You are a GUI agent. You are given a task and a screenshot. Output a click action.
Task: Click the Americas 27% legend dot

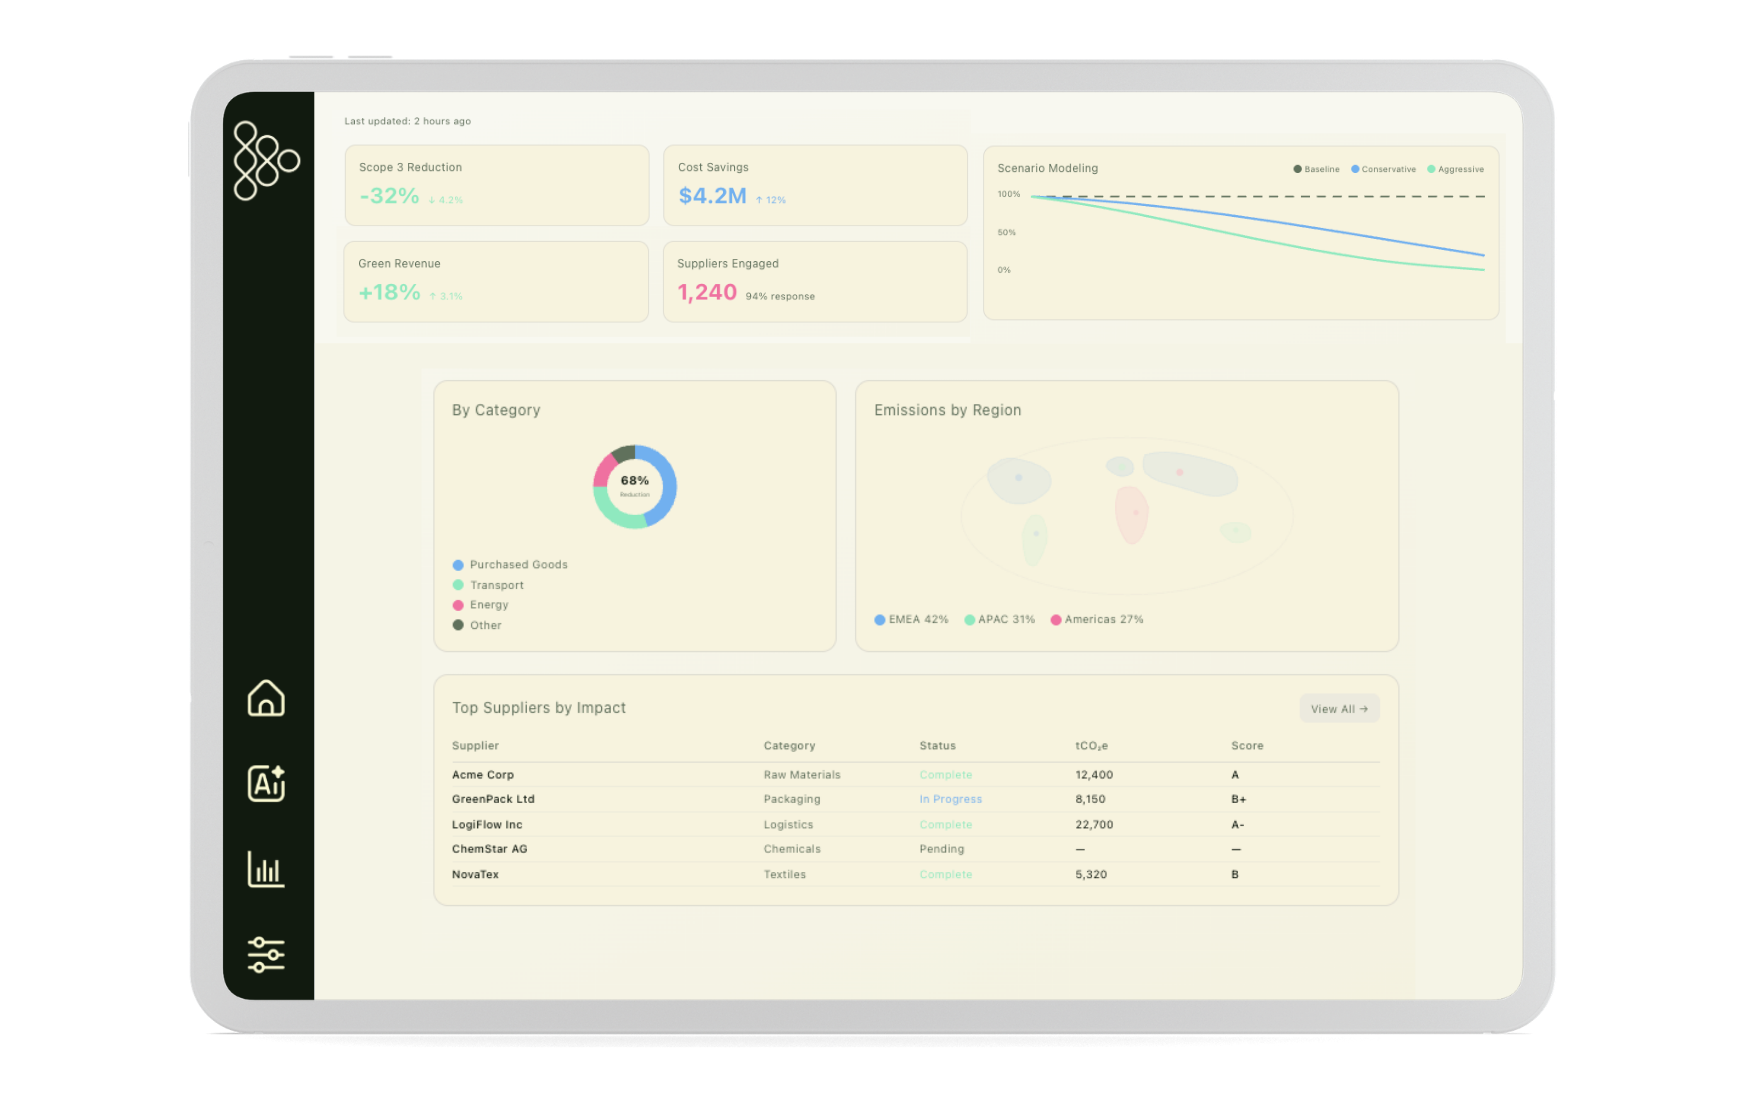pyautogui.click(x=1056, y=620)
